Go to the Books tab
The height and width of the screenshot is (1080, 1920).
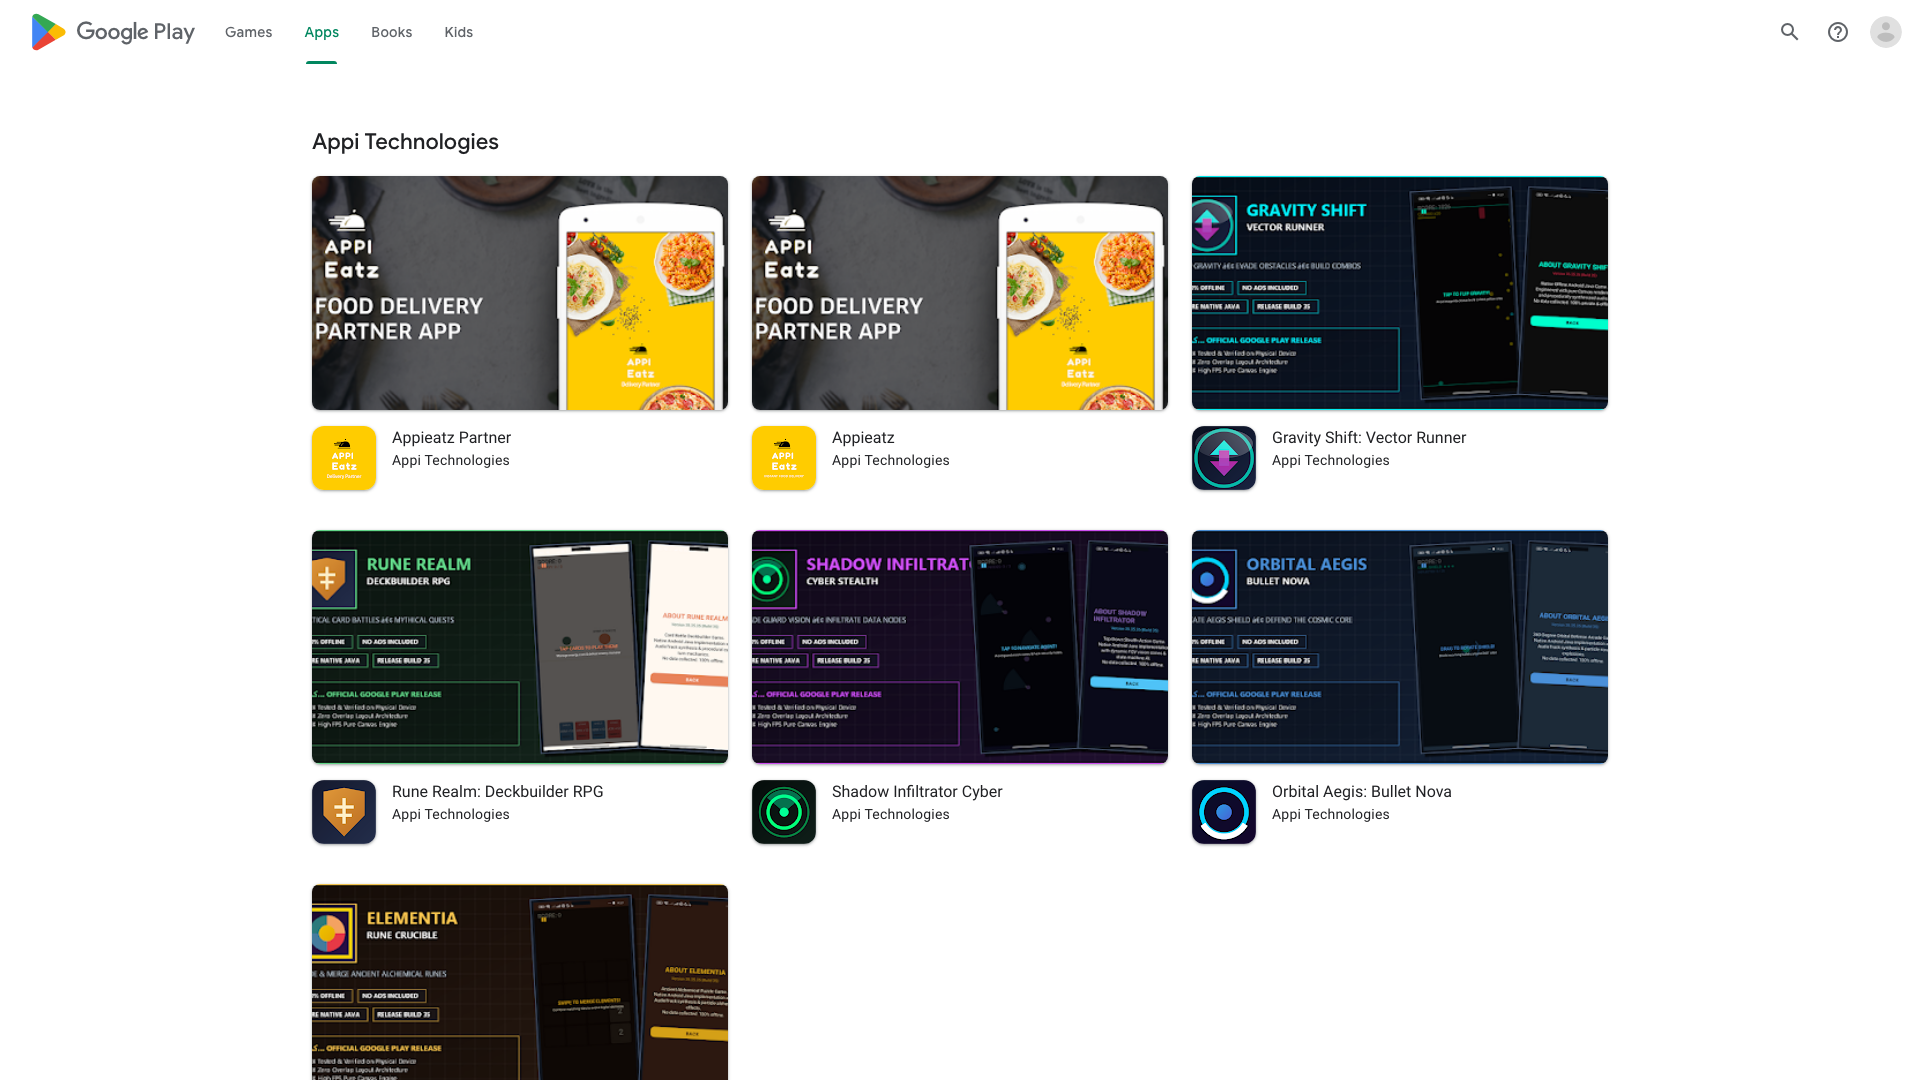click(391, 32)
